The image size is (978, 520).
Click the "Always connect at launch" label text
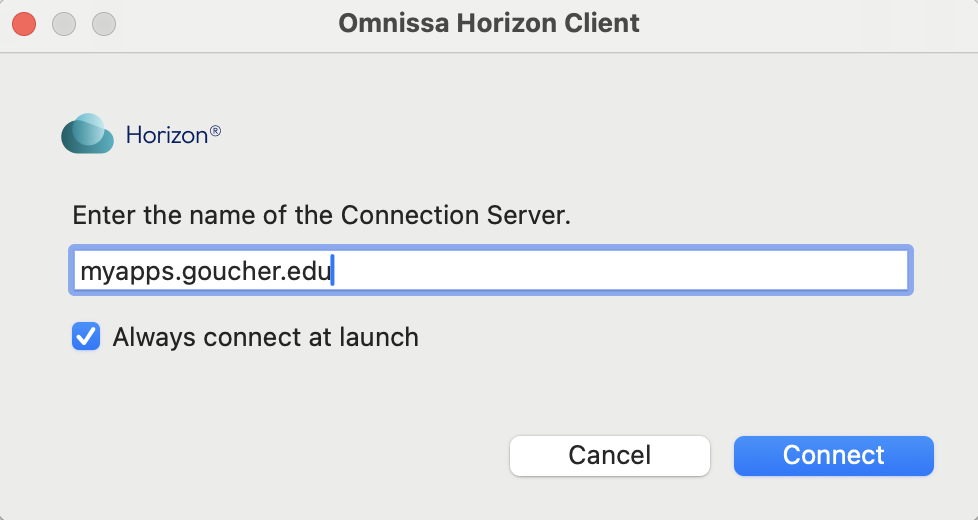click(x=265, y=337)
